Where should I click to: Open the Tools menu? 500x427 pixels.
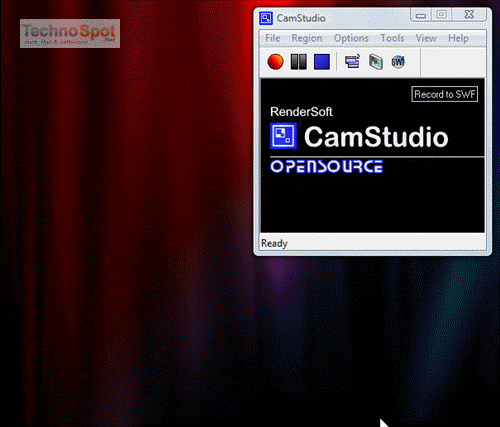coord(392,38)
